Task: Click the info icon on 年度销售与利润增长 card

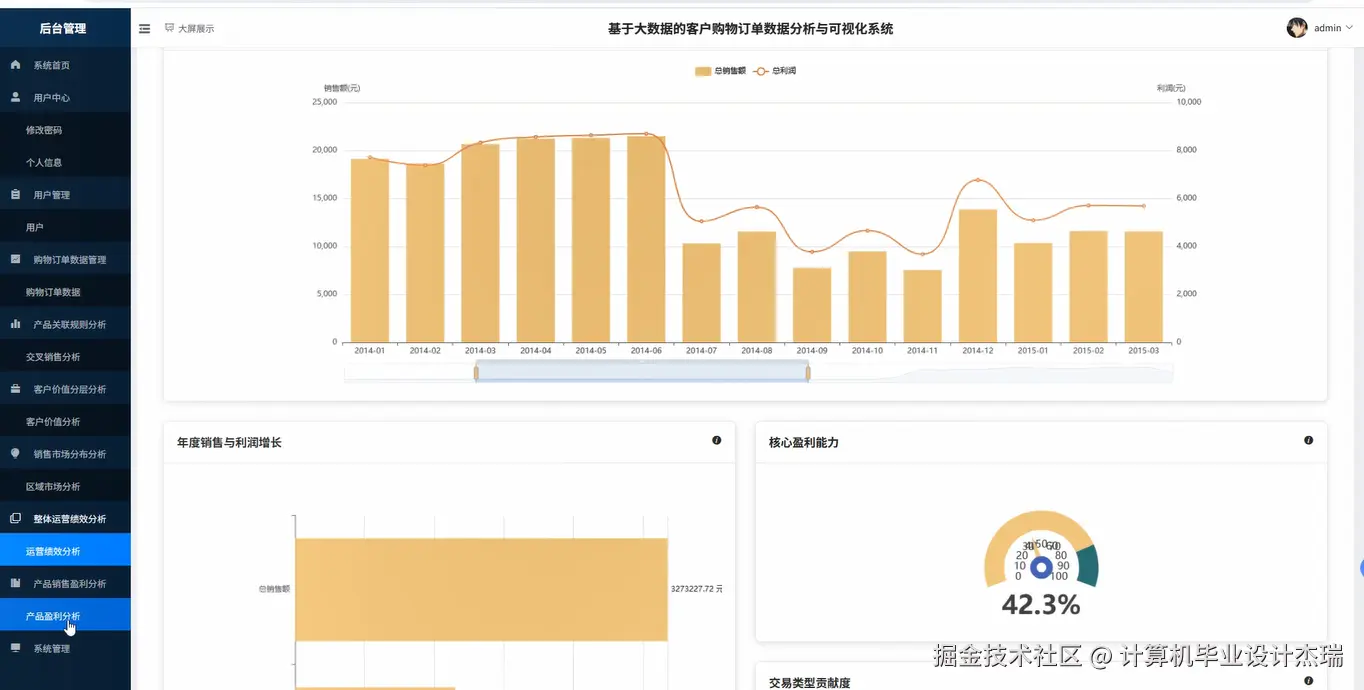Action: pos(716,440)
